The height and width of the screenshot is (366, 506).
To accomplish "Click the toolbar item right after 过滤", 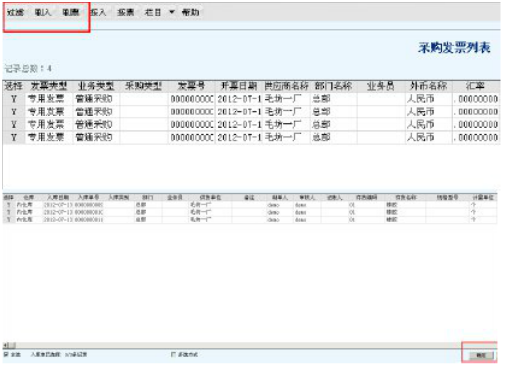I will click(43, 12).
